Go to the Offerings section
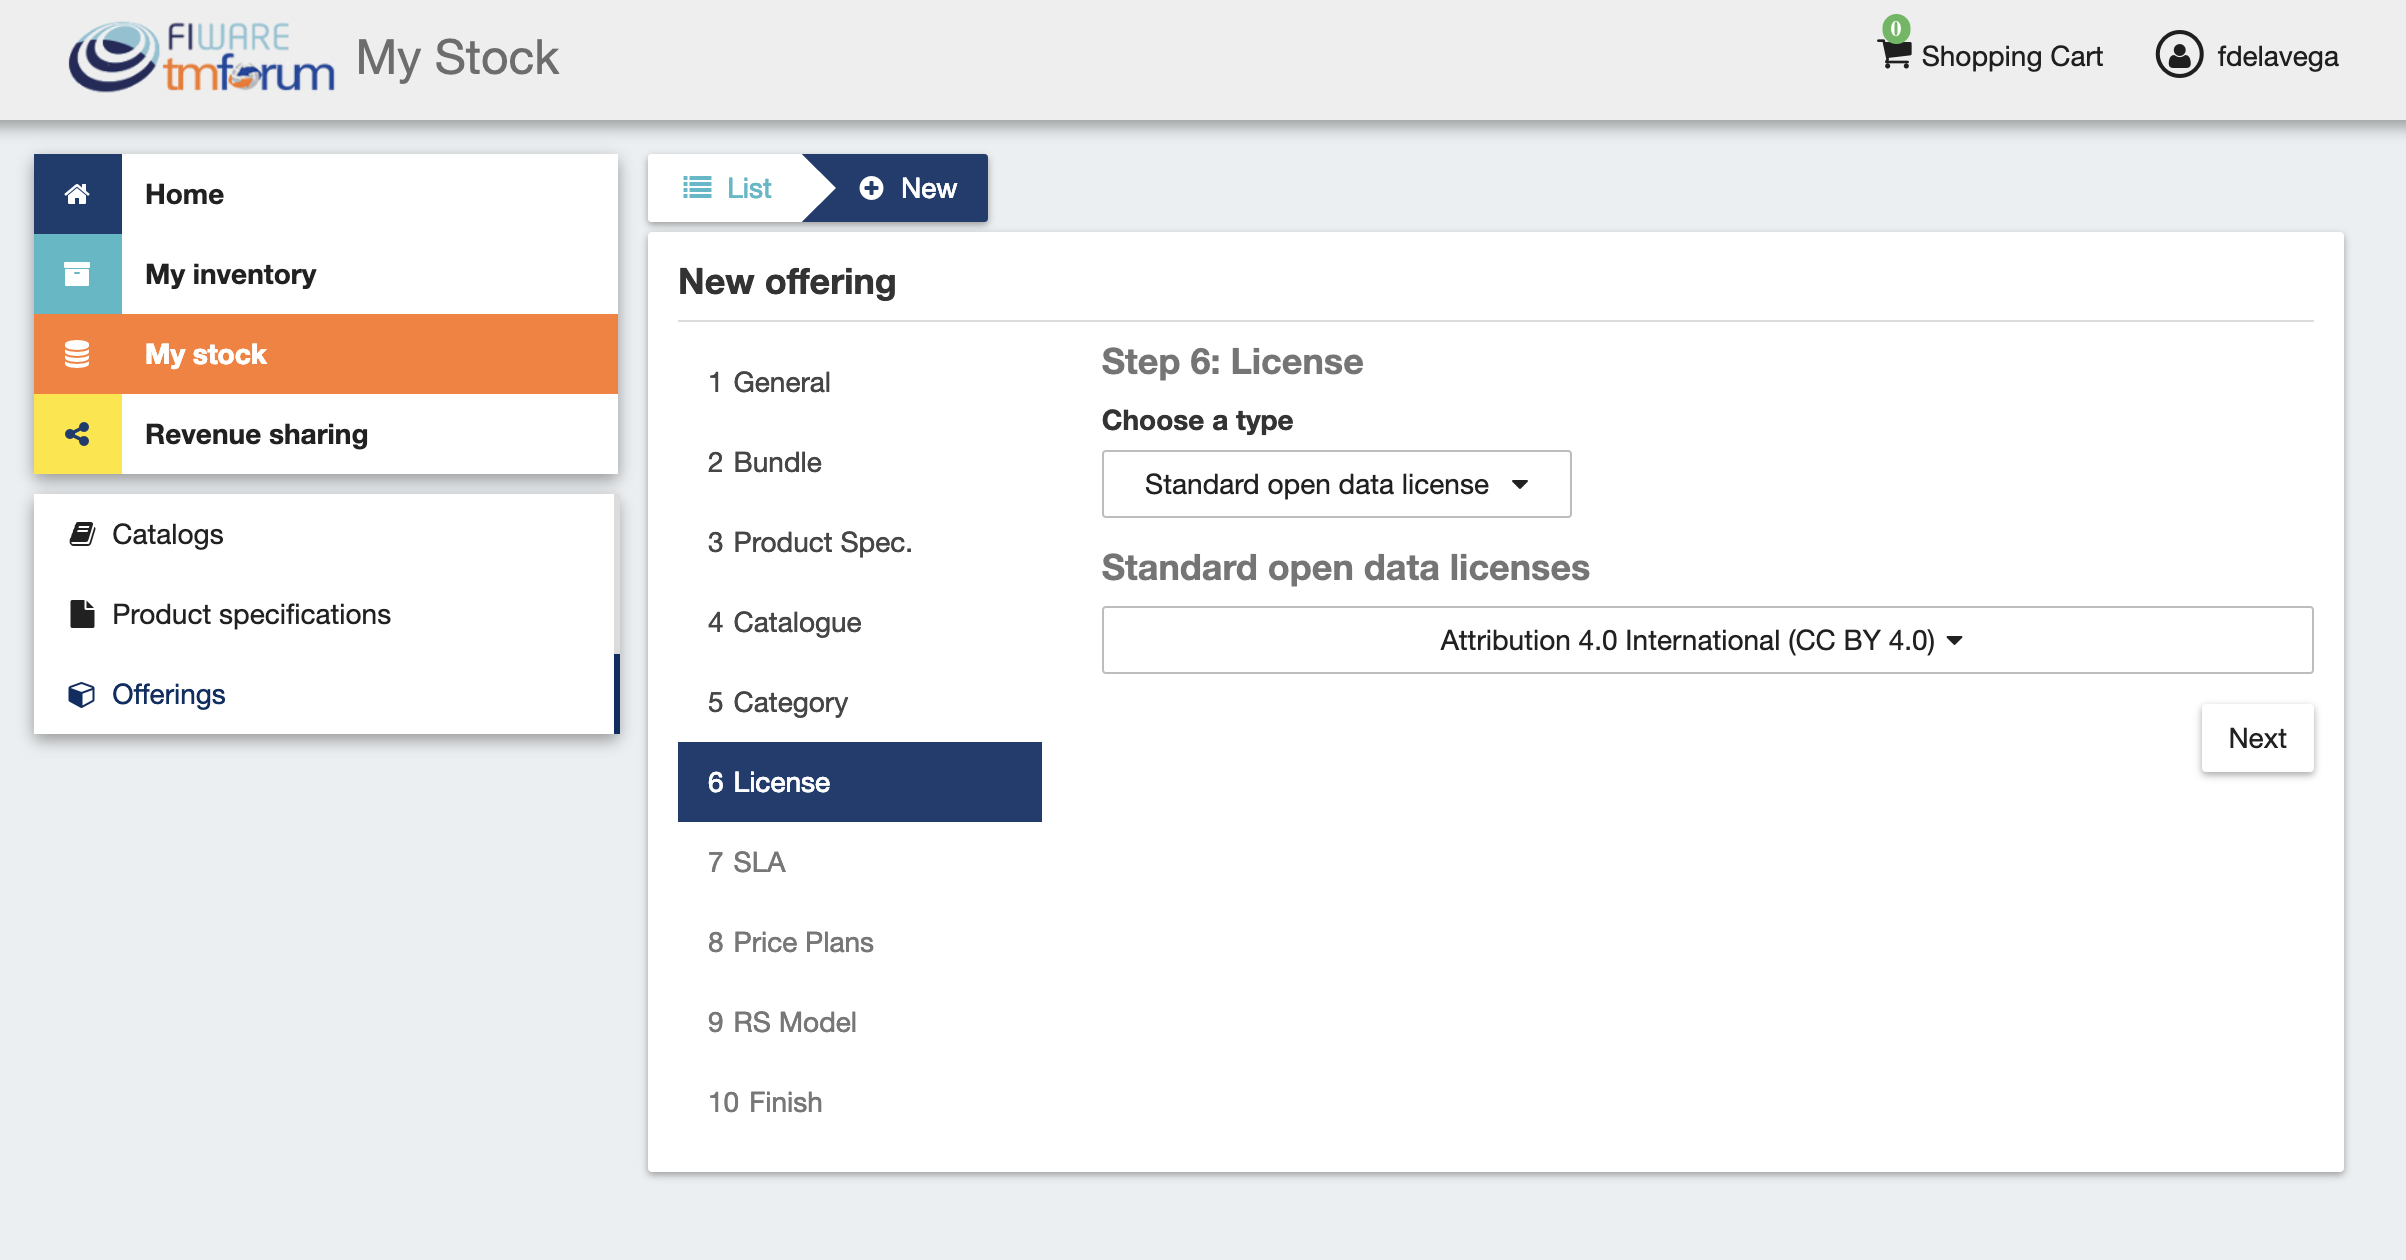This screenshot has height=1260, width=2406. pyautogui.click(x=168, y=694)
